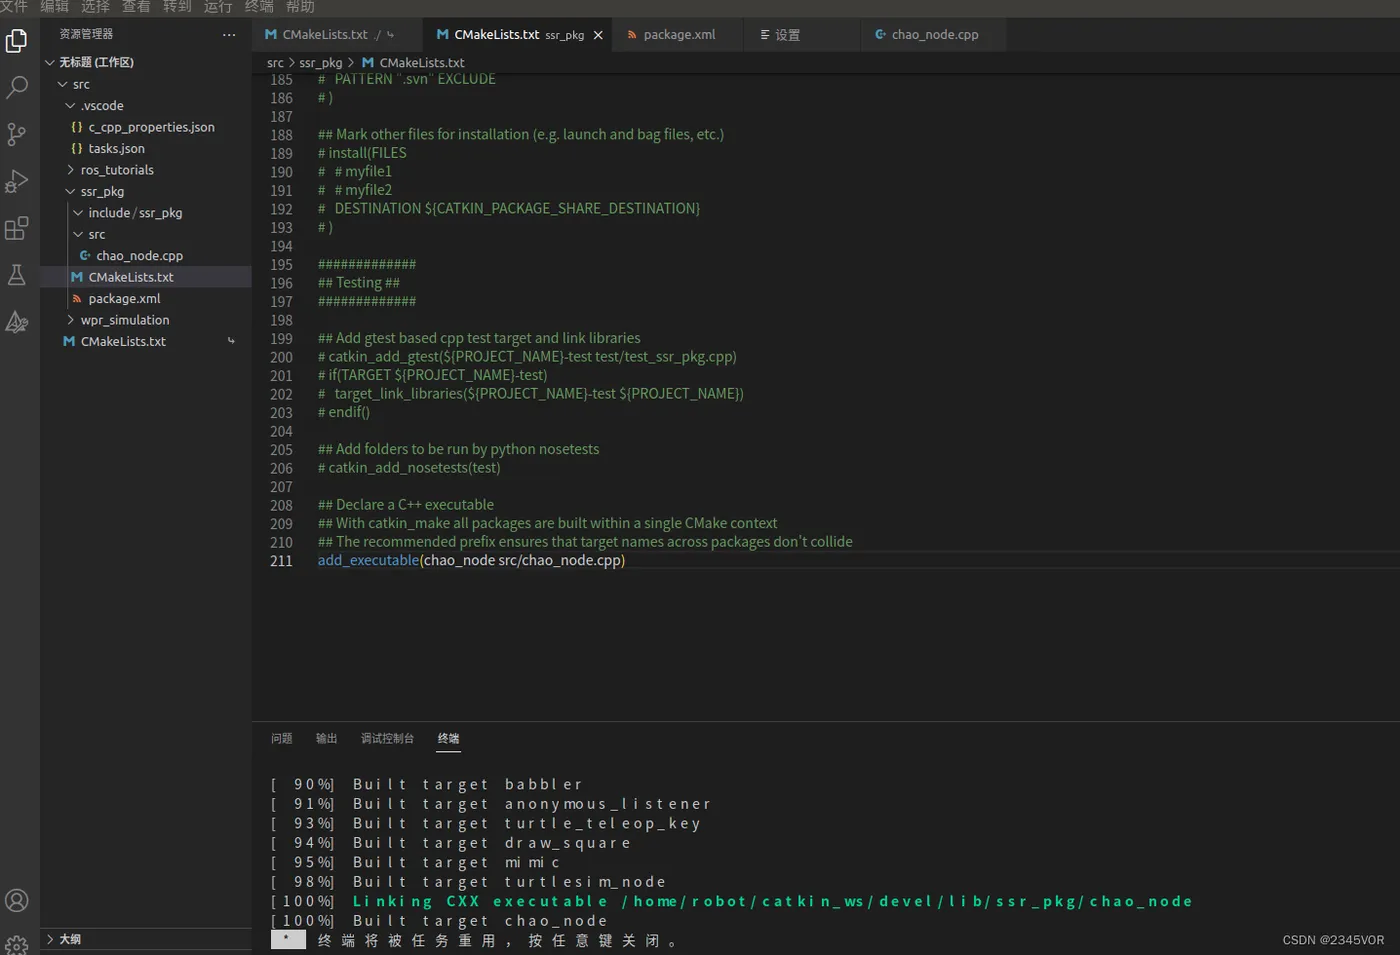This screenshot has height=955, width=1400.
Task: Open the View menu
Action: pos(136,6)
